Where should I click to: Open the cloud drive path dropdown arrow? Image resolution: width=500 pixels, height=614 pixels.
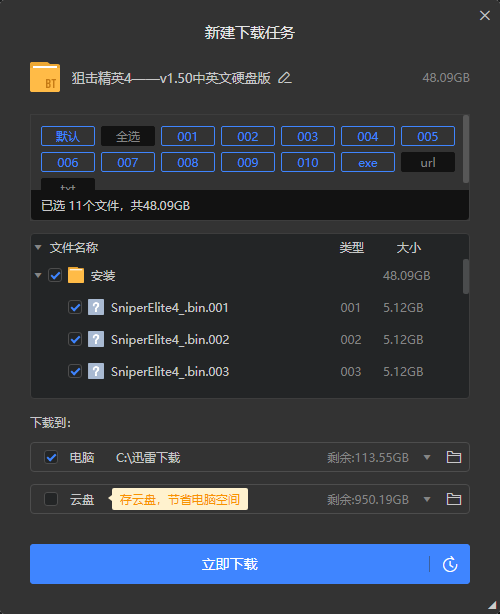point(427,499)
